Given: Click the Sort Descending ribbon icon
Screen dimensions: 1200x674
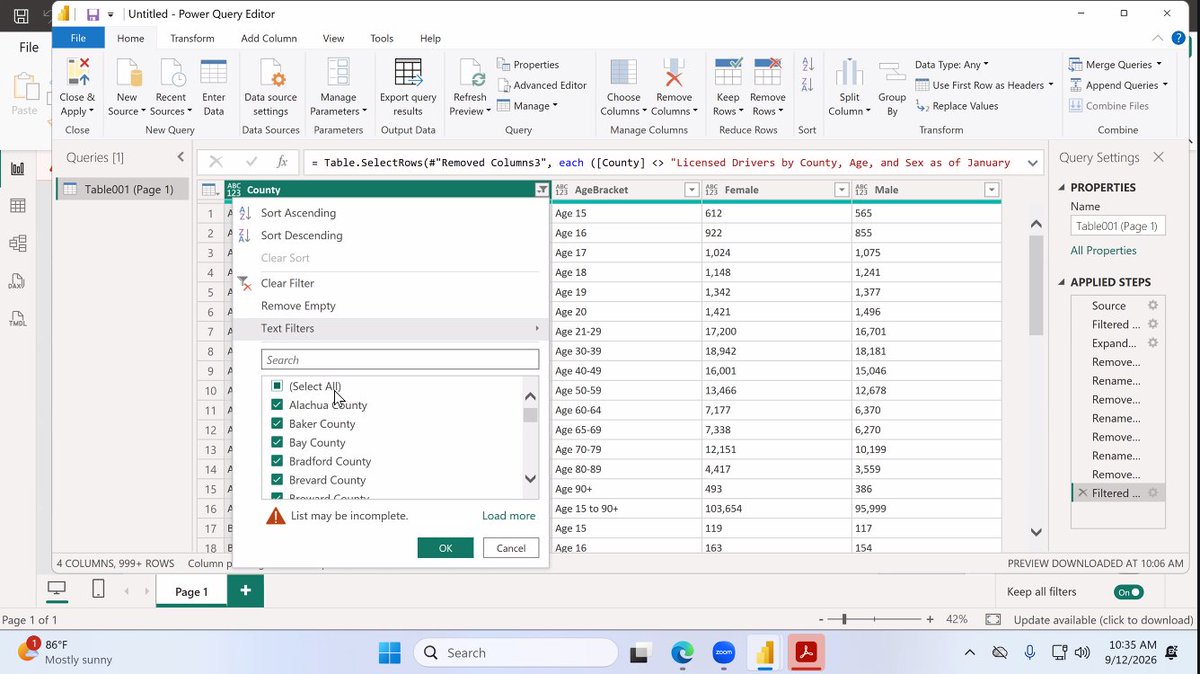Looking at the screenshot, I should tap(808, 86).
